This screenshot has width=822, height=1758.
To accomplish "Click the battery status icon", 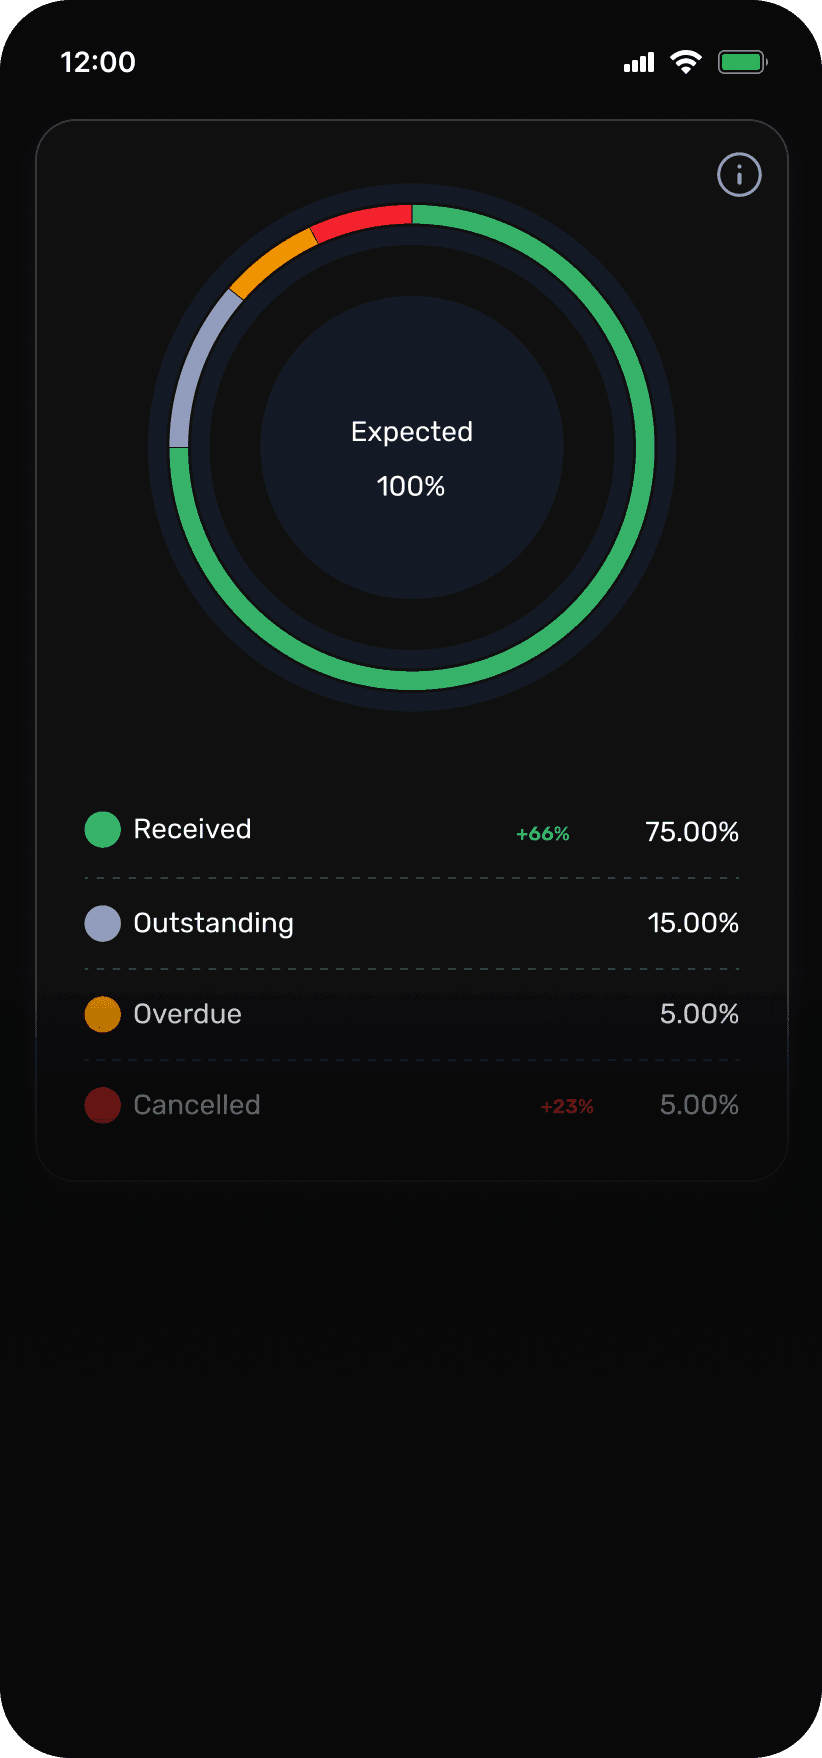I will tap(742, 61).
